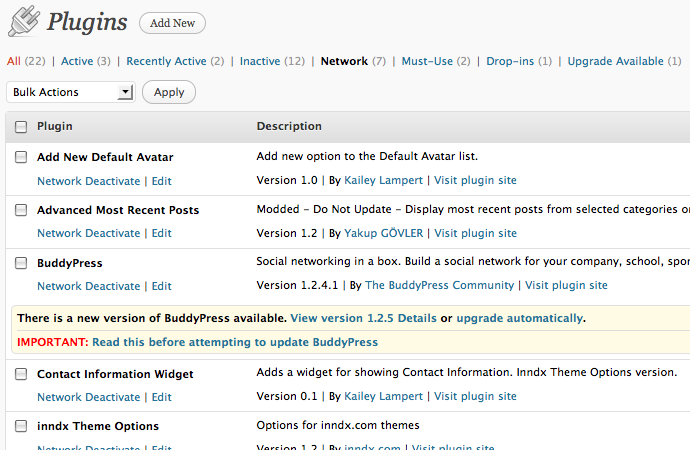Select the Network plugins filter
690x450 pixels.
point(344,61)
